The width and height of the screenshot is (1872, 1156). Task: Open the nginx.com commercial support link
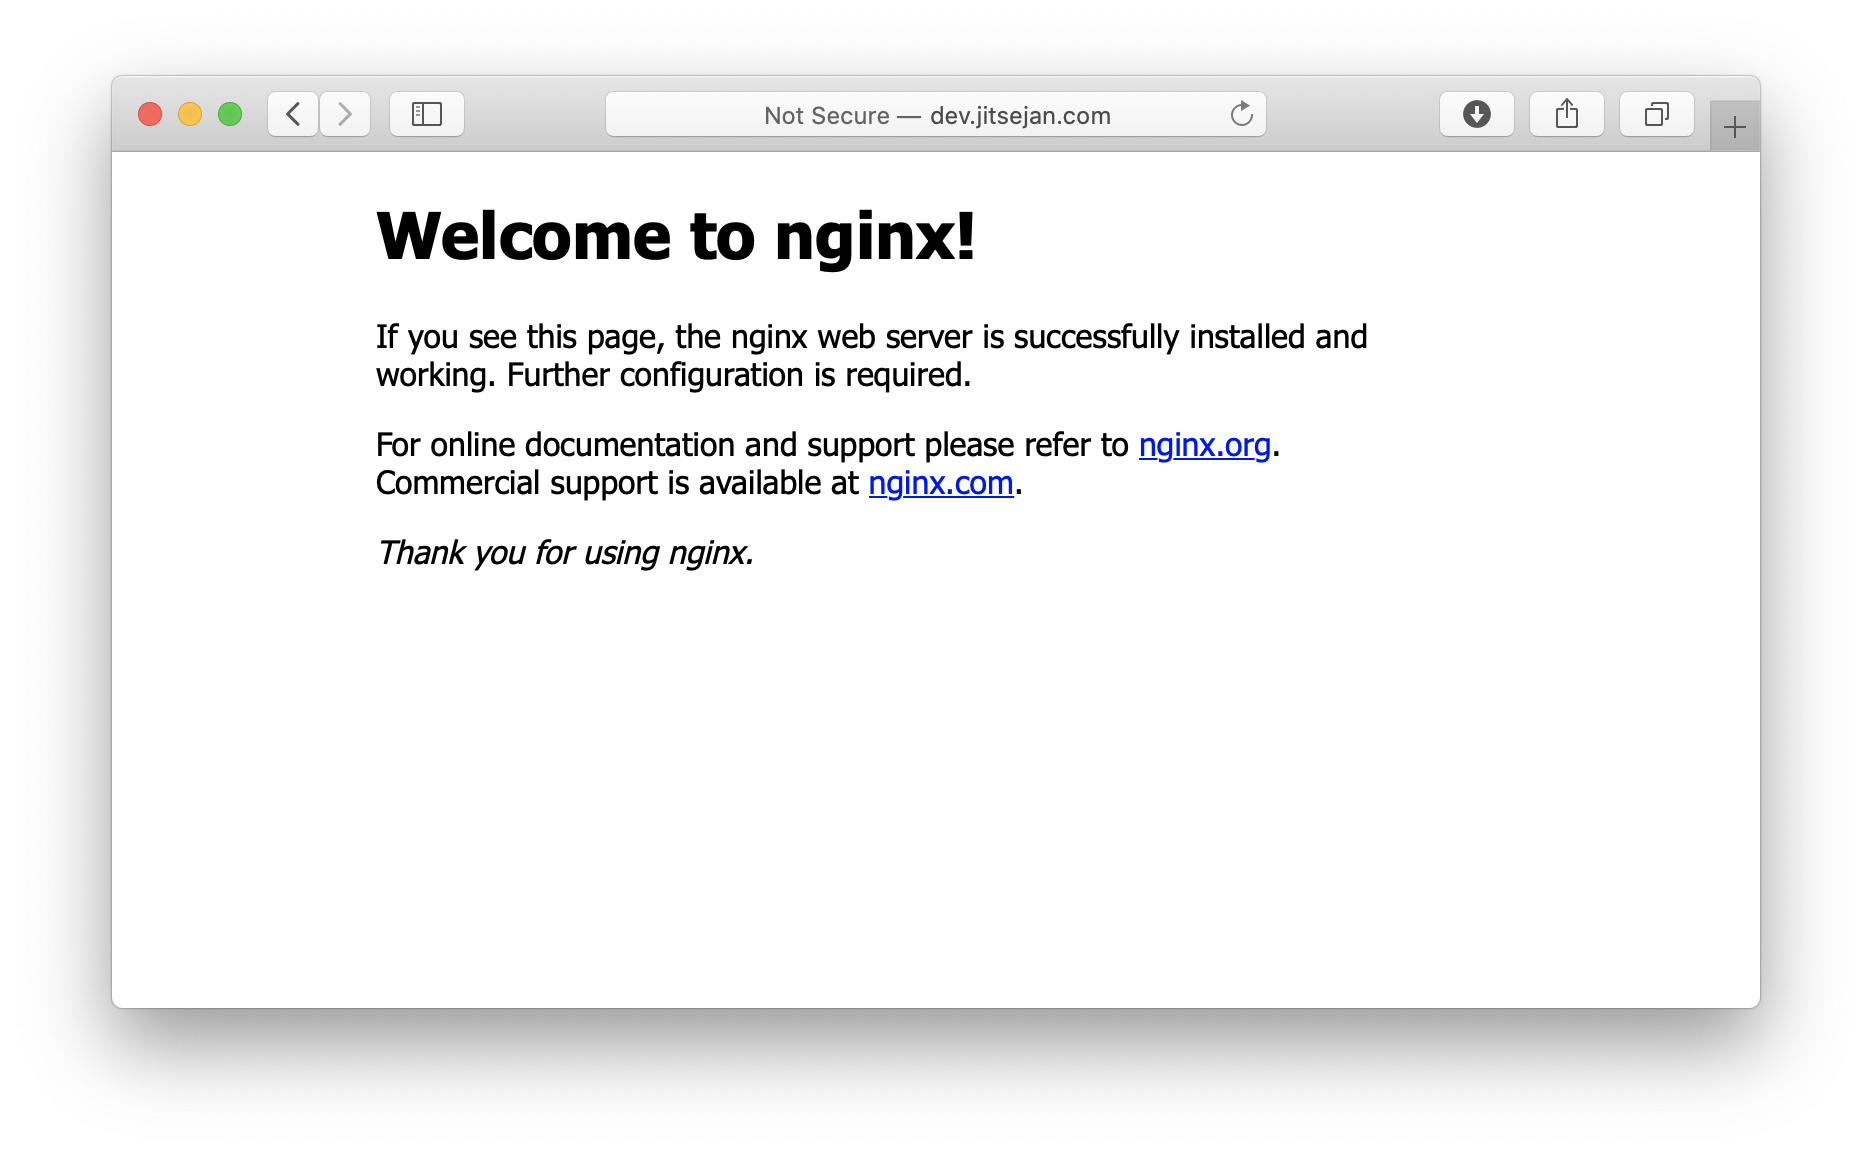click(941, 483)
